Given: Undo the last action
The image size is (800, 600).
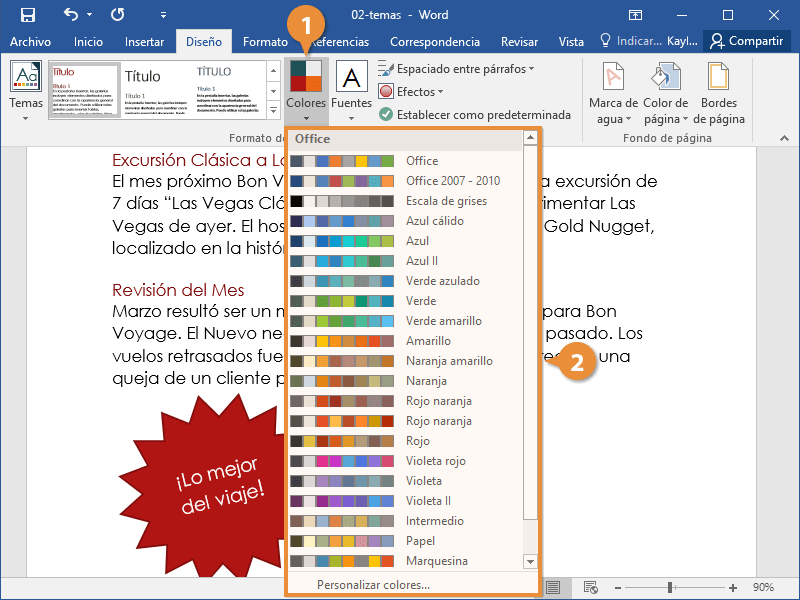Looking at the screenshot, I should (x=71, y=14).
